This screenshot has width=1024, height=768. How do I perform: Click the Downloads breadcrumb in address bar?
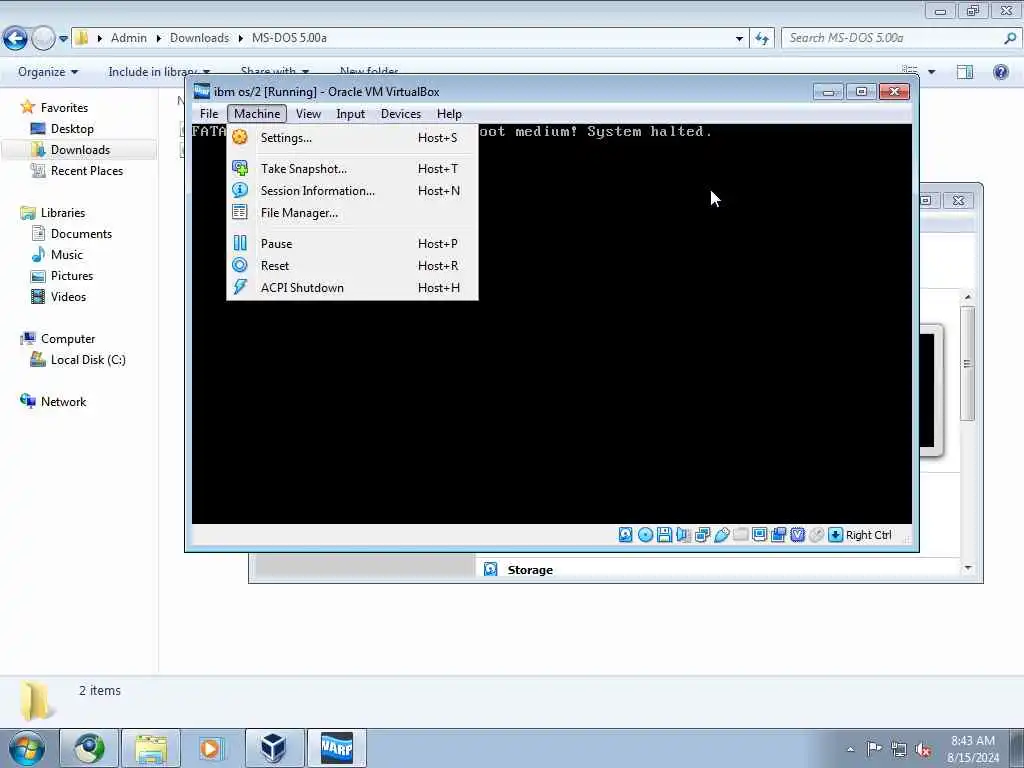click(199, 38)
